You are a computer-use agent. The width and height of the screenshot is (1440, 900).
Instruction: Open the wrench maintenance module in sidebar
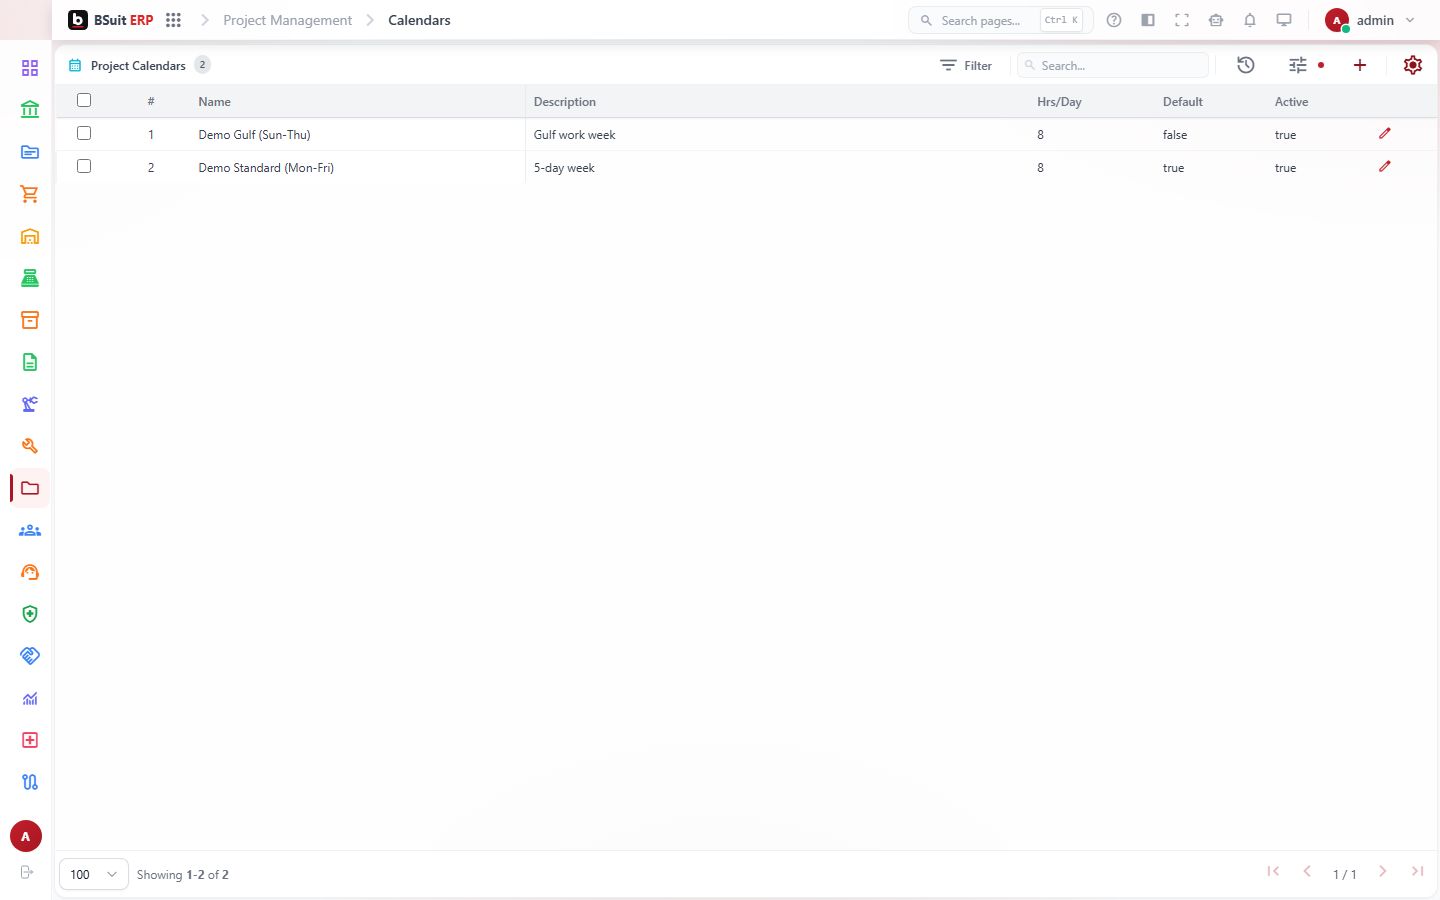(30, 446)
